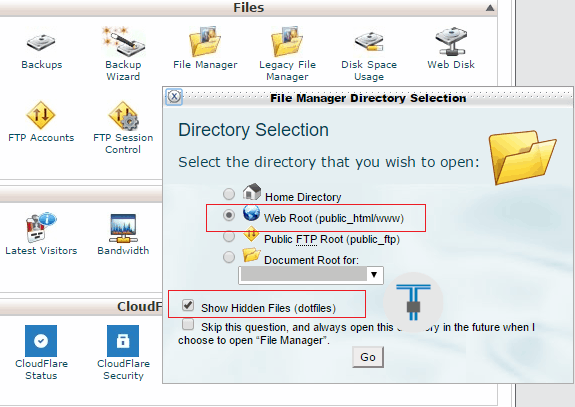Select the Document Root for radio button
The width and height of the screenshot is (575, 407).
click(x=229, y=257)
